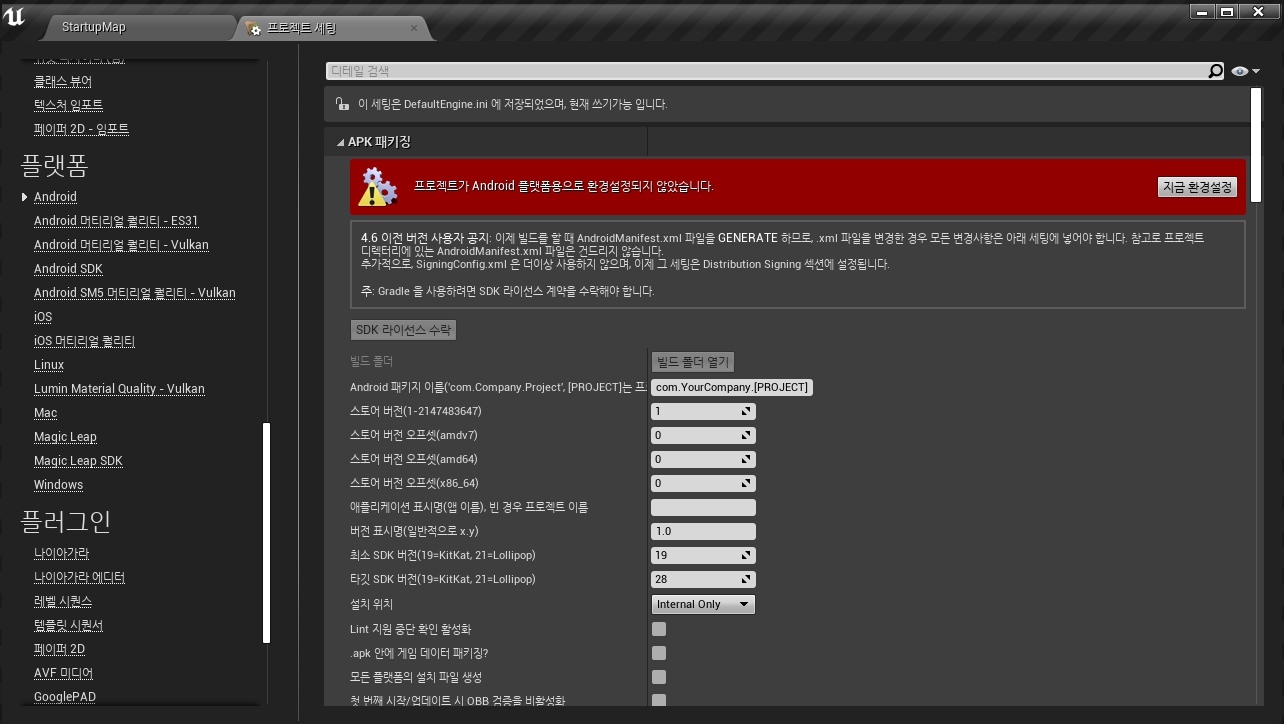Open Windows platform settings
This screenshot has width=1284, height=724.
tap(58, 485)
